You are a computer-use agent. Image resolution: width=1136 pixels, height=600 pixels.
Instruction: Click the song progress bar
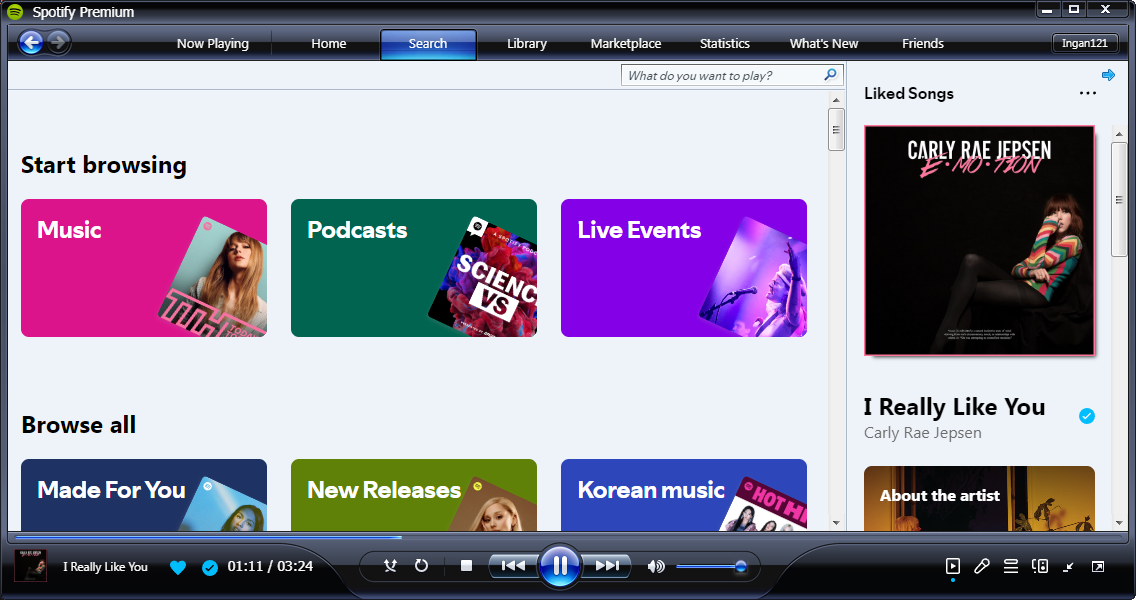pyautogui.click(x=567, y=538)
